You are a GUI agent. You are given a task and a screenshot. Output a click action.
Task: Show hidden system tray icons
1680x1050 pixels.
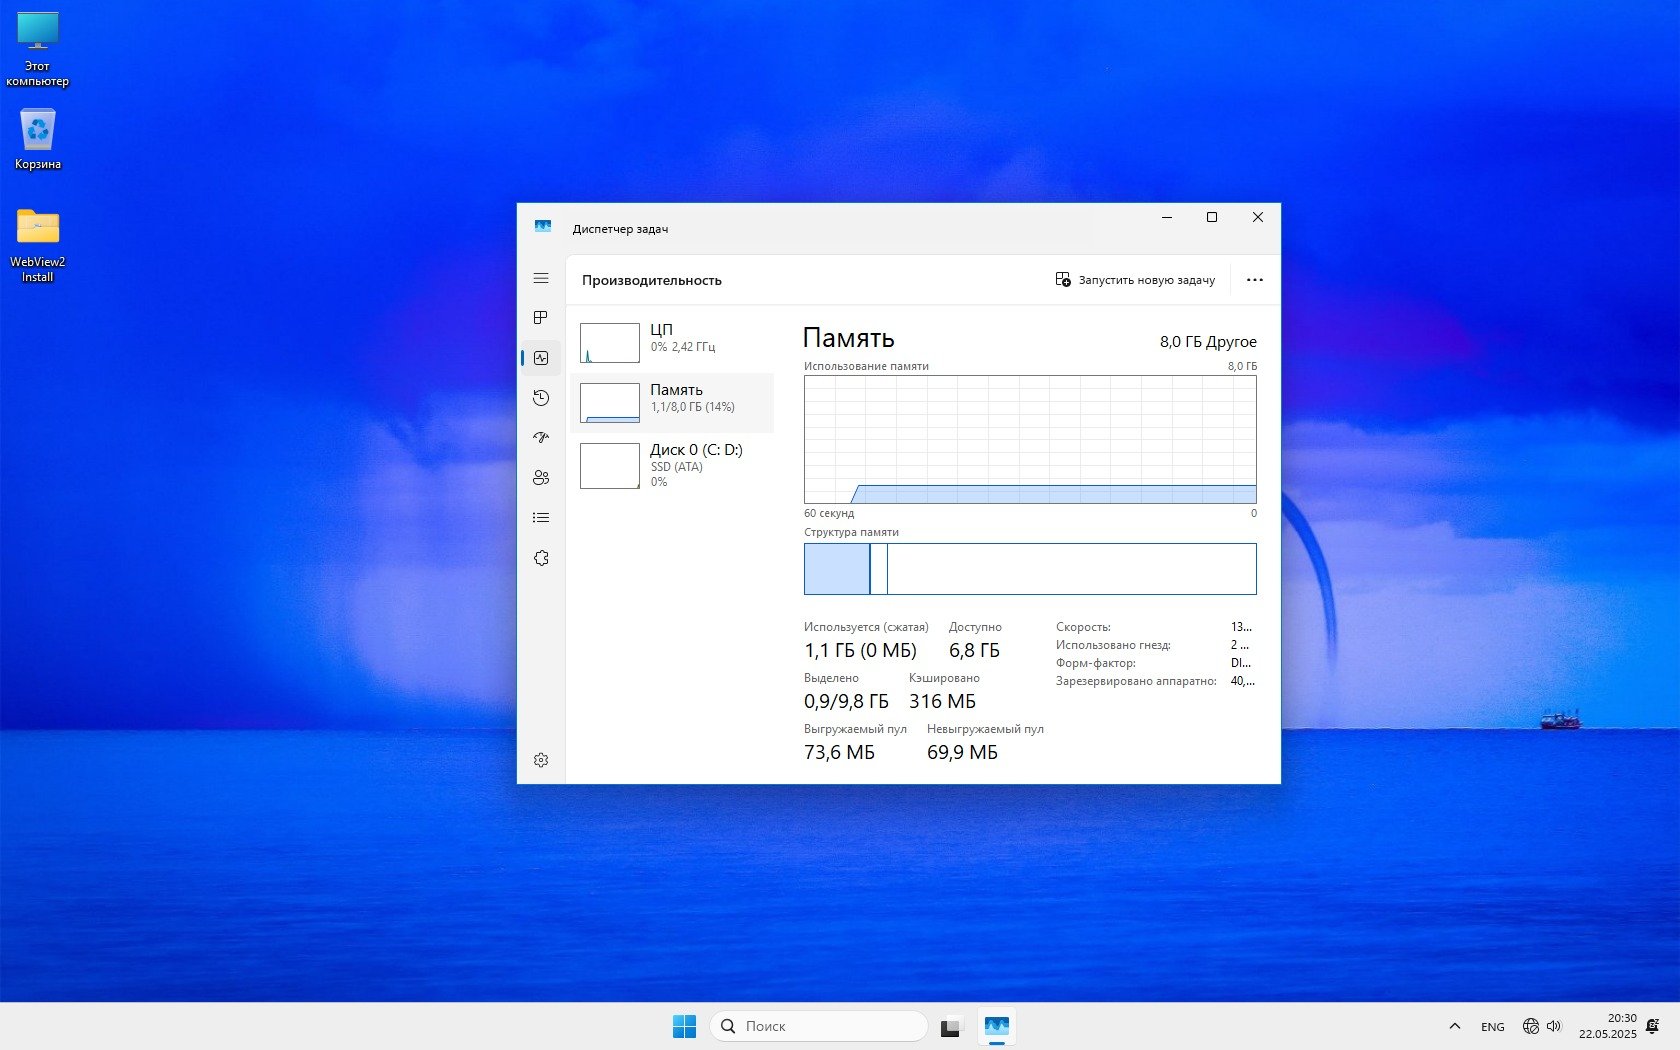[1454, 1026]
